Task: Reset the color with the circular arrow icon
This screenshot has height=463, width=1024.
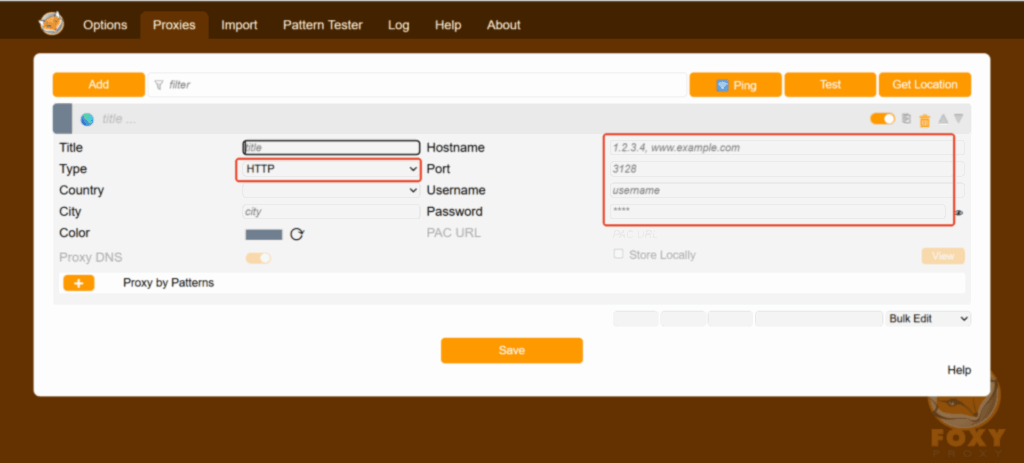Action: click(x=296, y=234)
